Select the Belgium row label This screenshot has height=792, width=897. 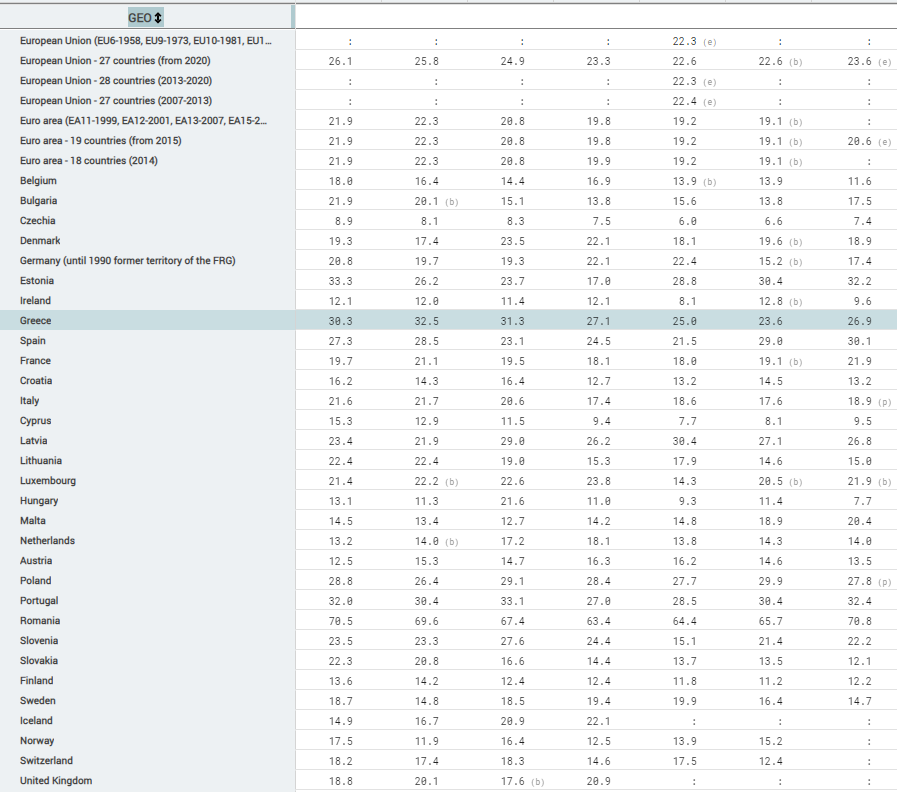(38, 181)
